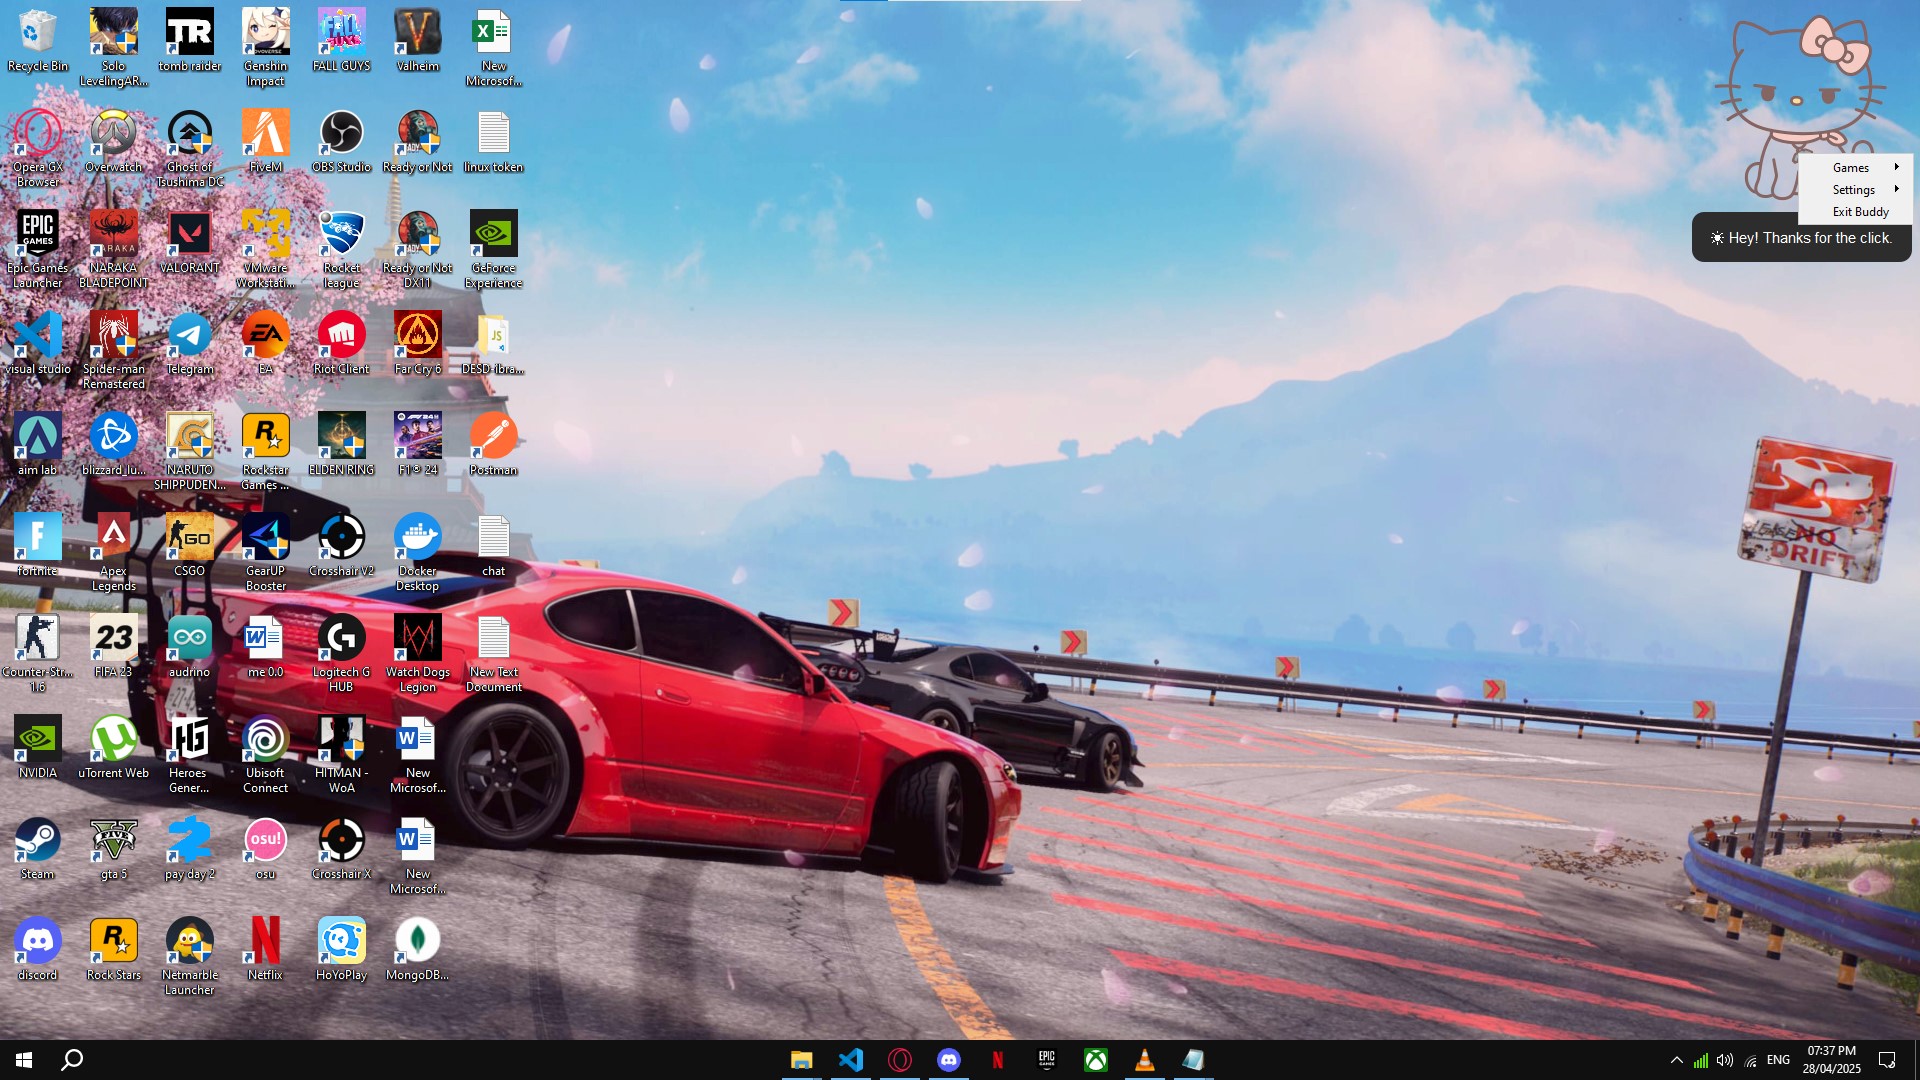Viewport: 1920px width, 1080px height.
Task: Select the CSGO desktop icon
Action: [189, 546]
